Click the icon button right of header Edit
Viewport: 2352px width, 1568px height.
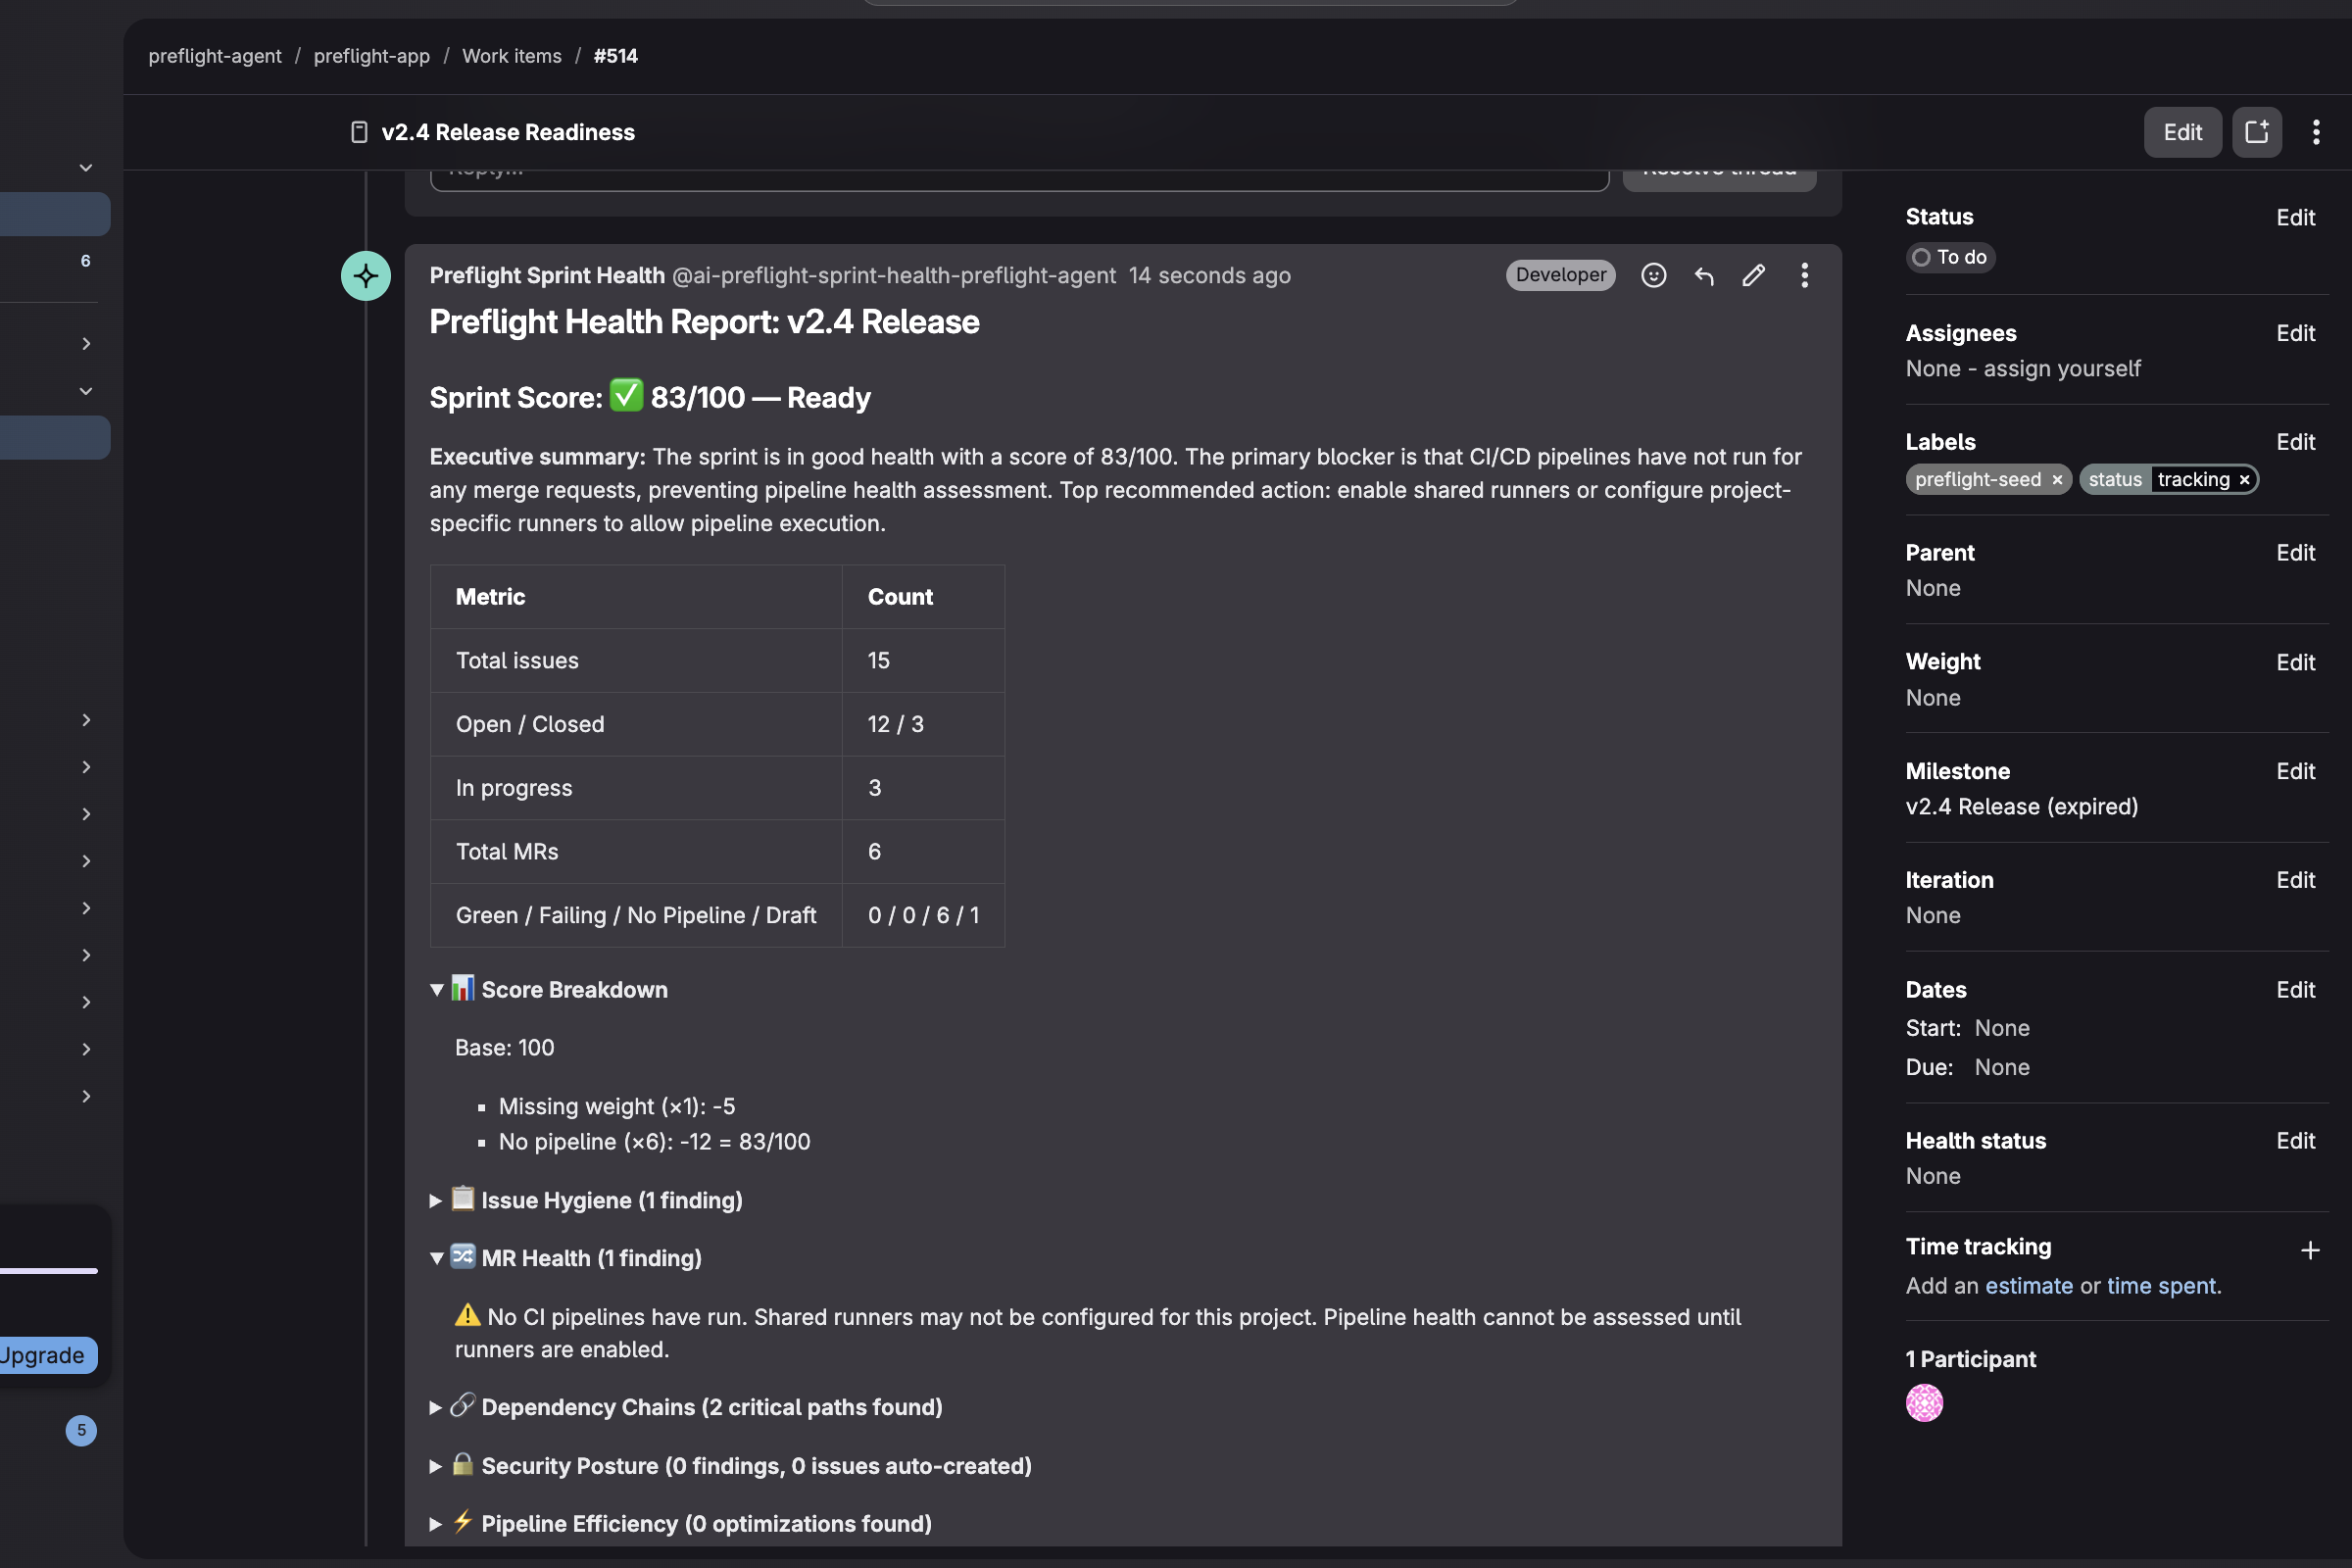pyautogui.click(x=2256, y=132)
